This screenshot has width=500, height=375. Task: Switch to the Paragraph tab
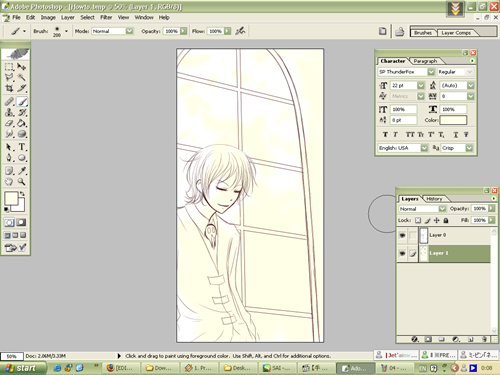pyautogui.click(x=425, y=61)
